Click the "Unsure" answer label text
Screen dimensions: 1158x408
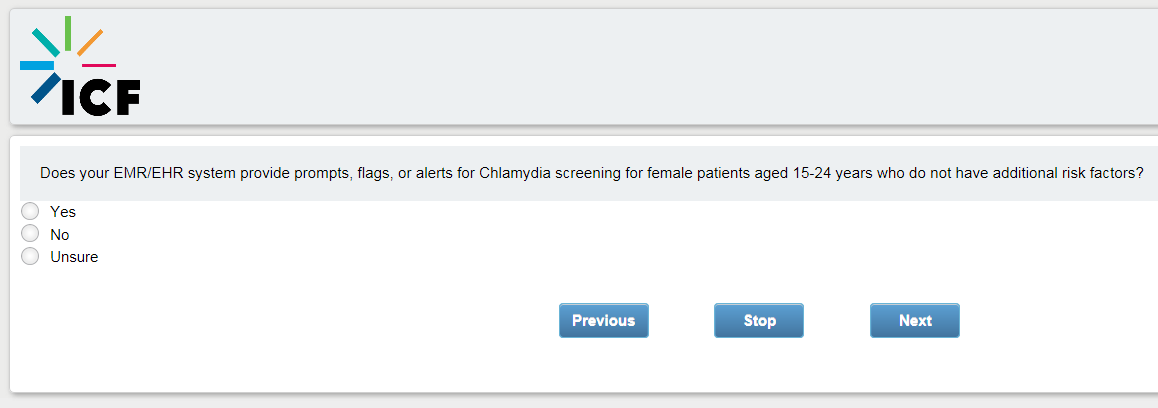pos(74,257)
